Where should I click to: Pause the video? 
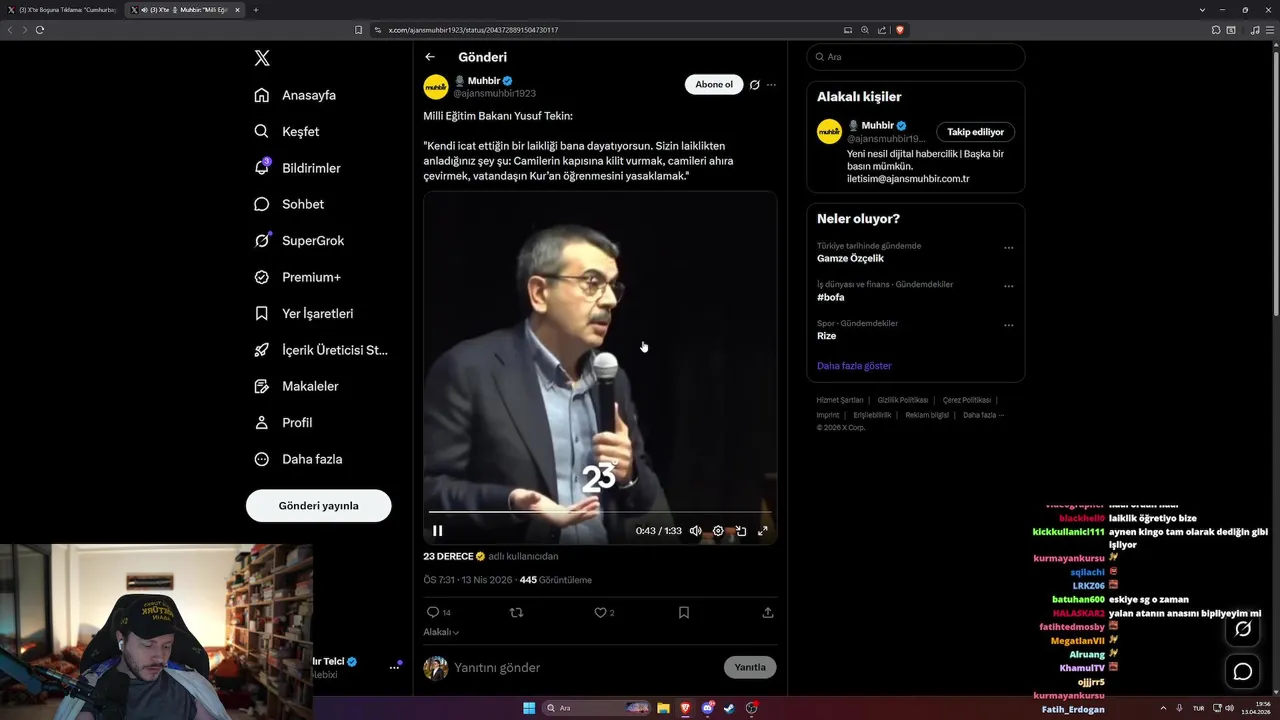437,531
